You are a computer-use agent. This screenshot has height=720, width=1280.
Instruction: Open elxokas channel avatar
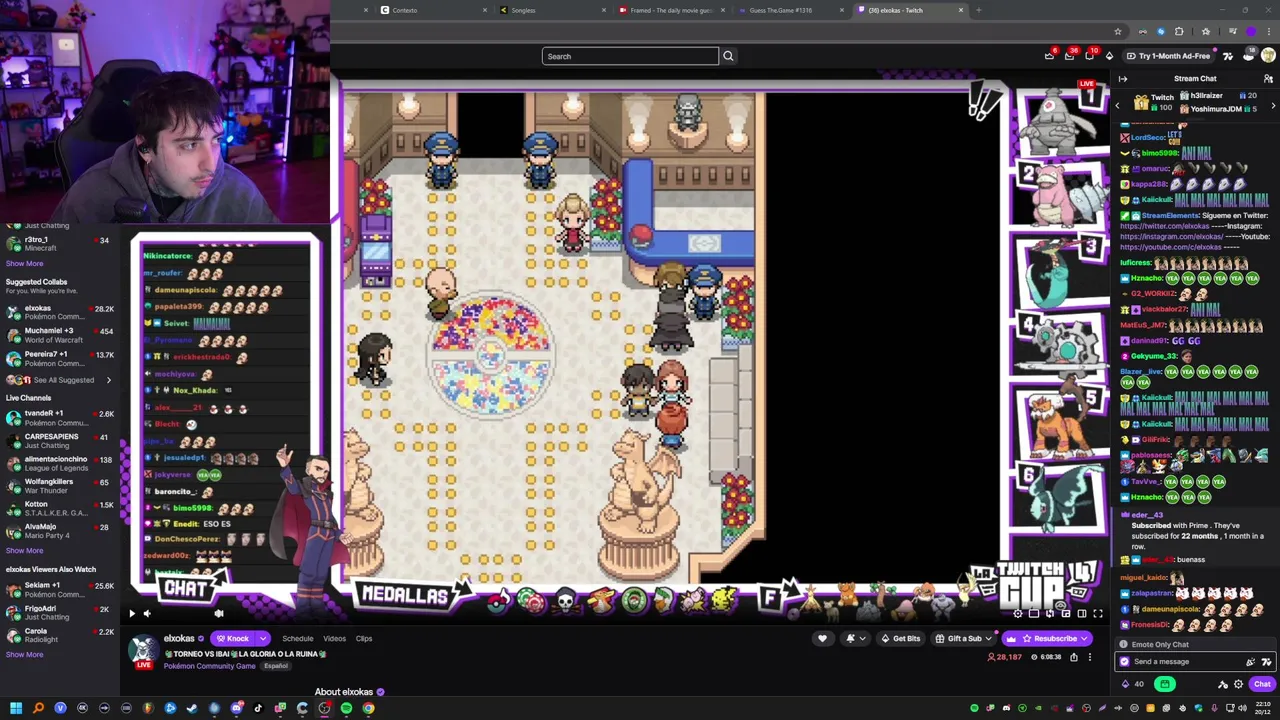(x=144, y=649)
